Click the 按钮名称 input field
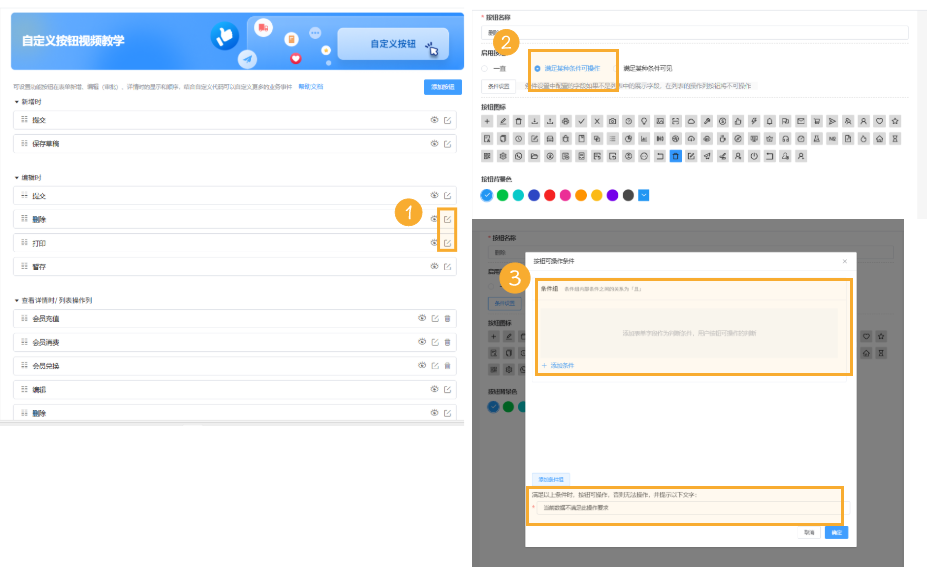The image size is (927, 567). point(695,33)
